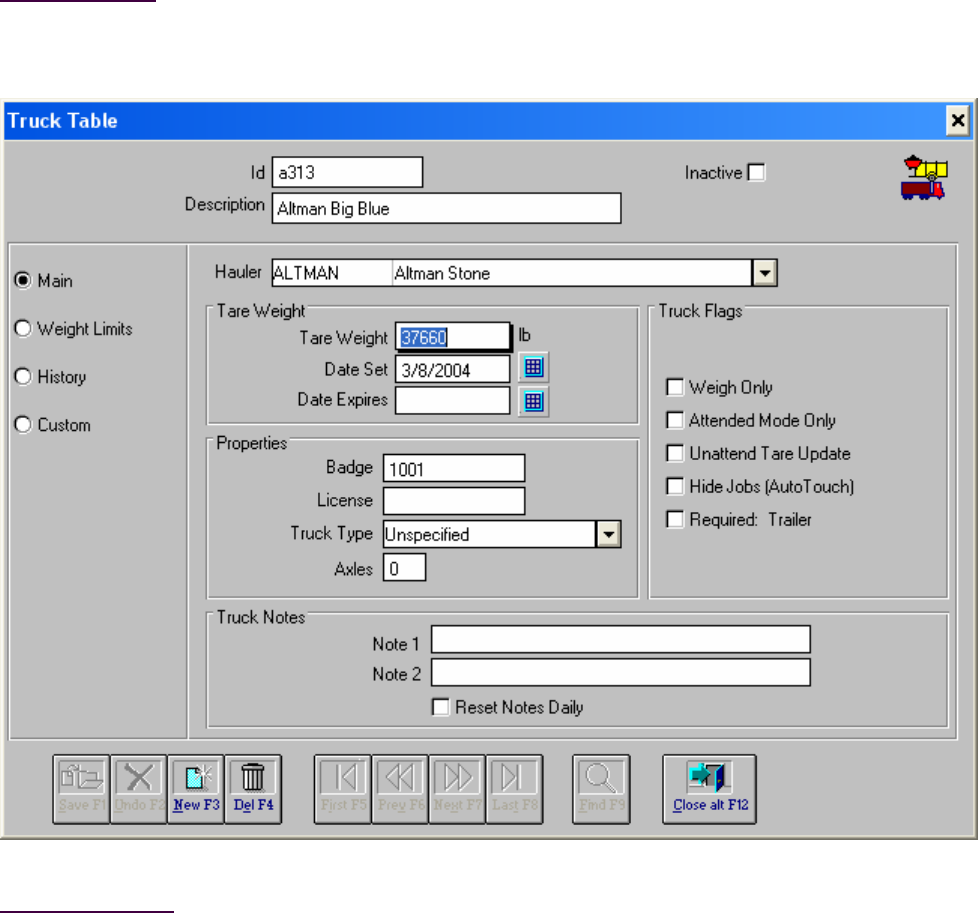The height and width of the screenshot is (913, 978).
Task: Open the Date Expires calendar picker
Action: (x=534, y=401)
